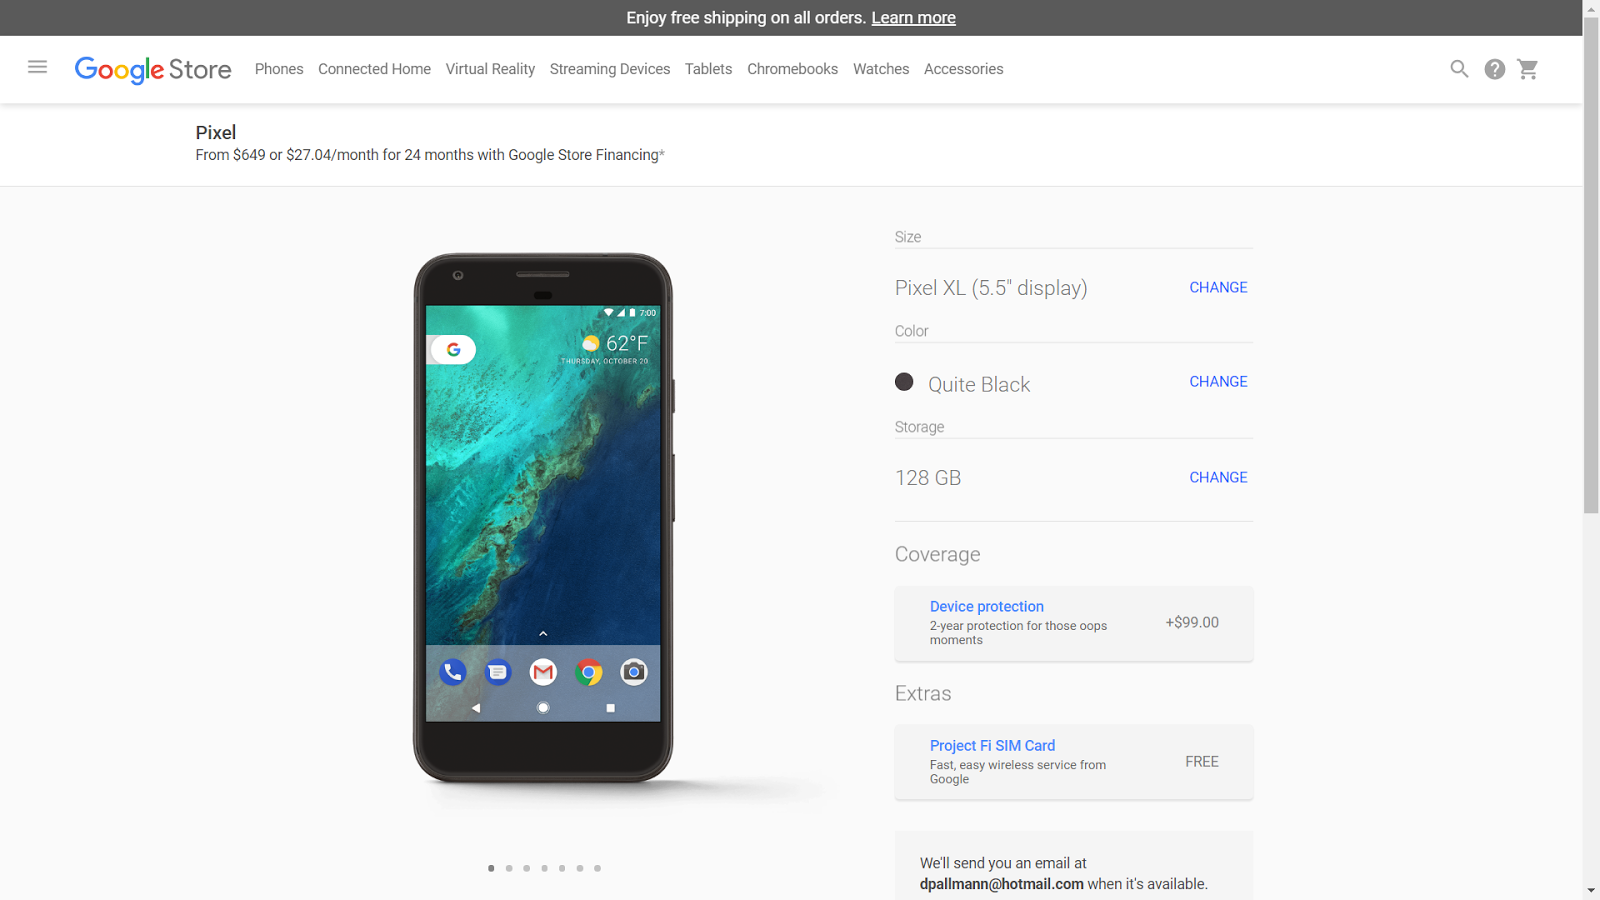The image size is (1600, 900).
Task: Change the Pixel XL size selection
Action: [1218, 287]
